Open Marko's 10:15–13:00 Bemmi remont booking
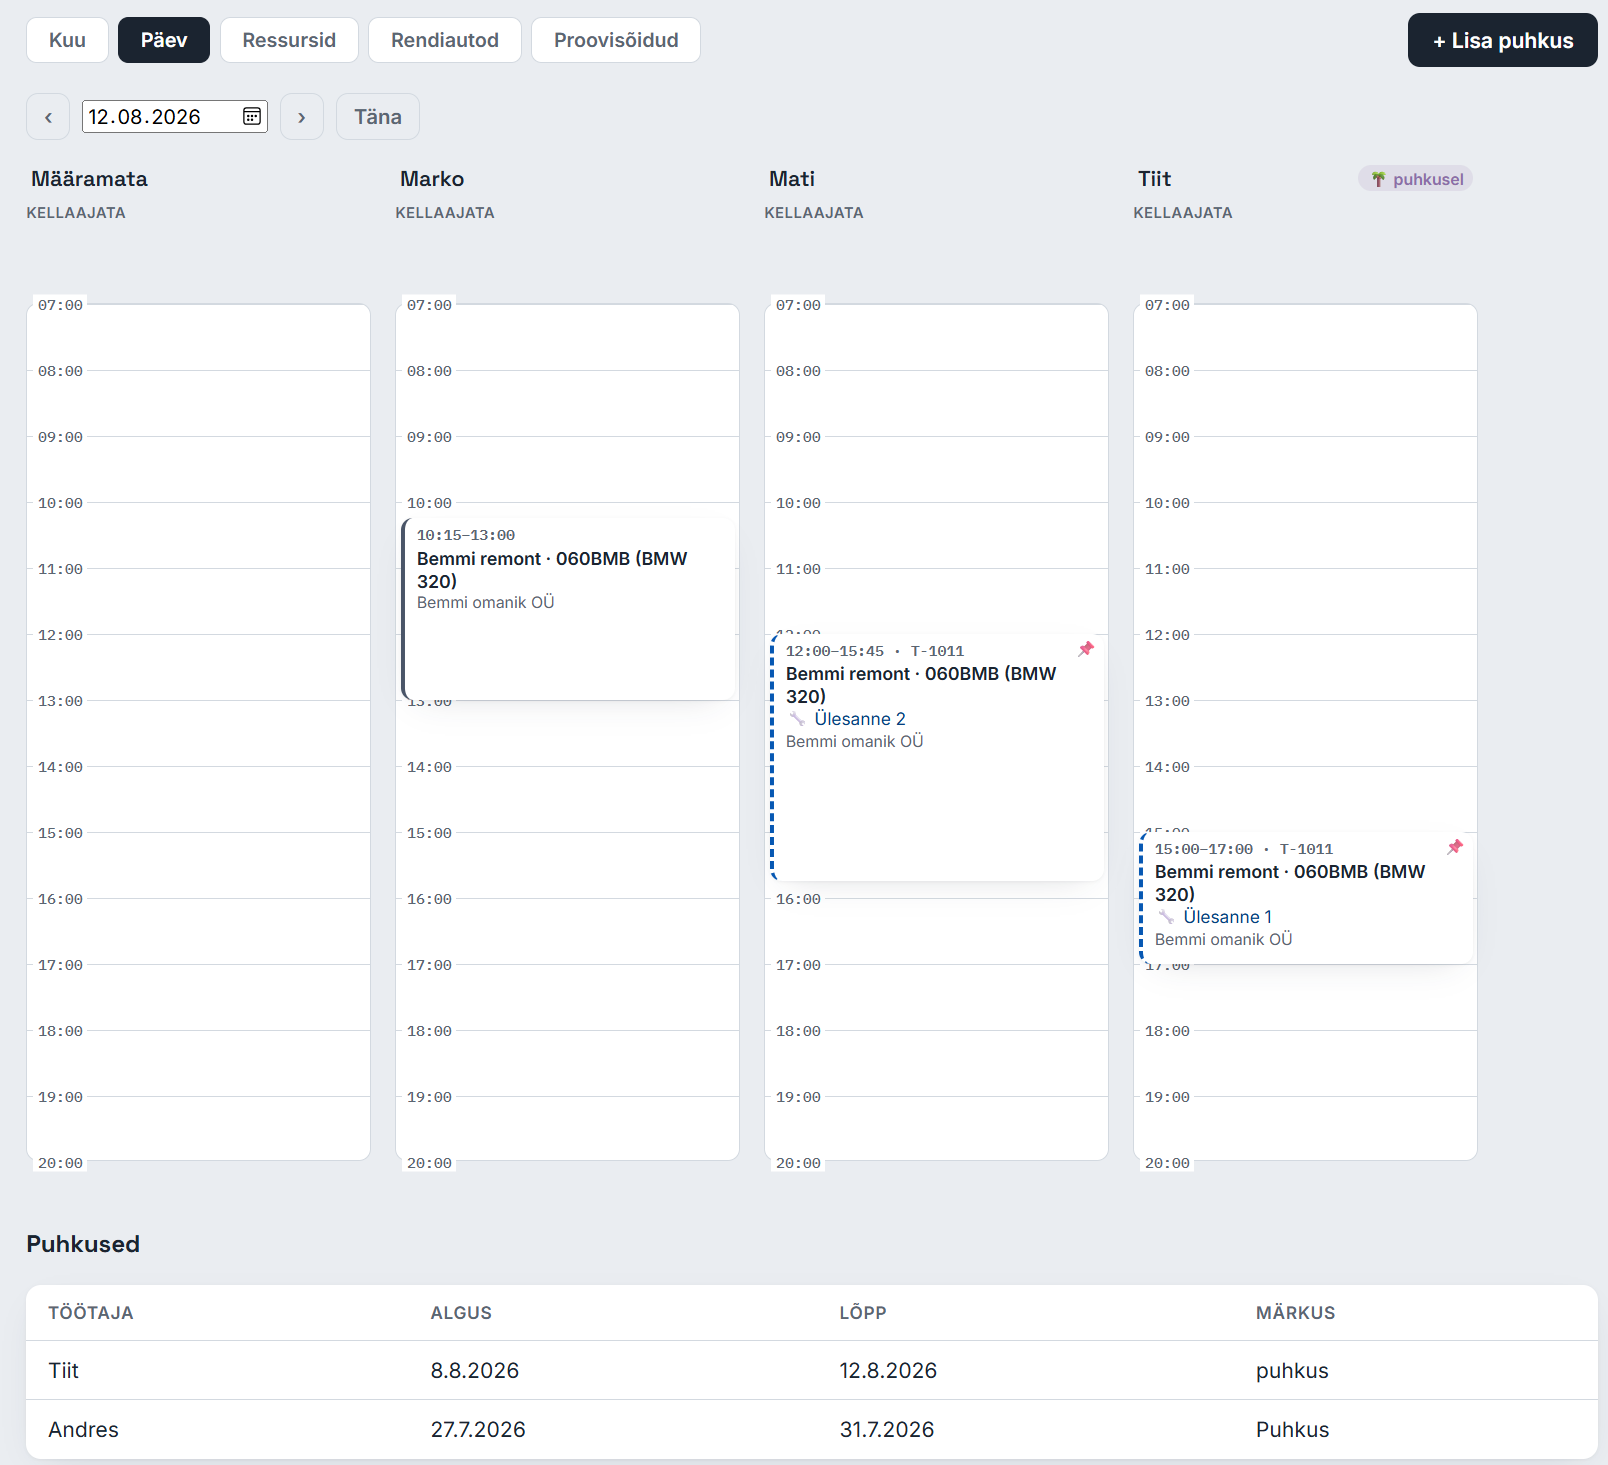This screenshot has width=1608, height=1465. pos(569,609)
